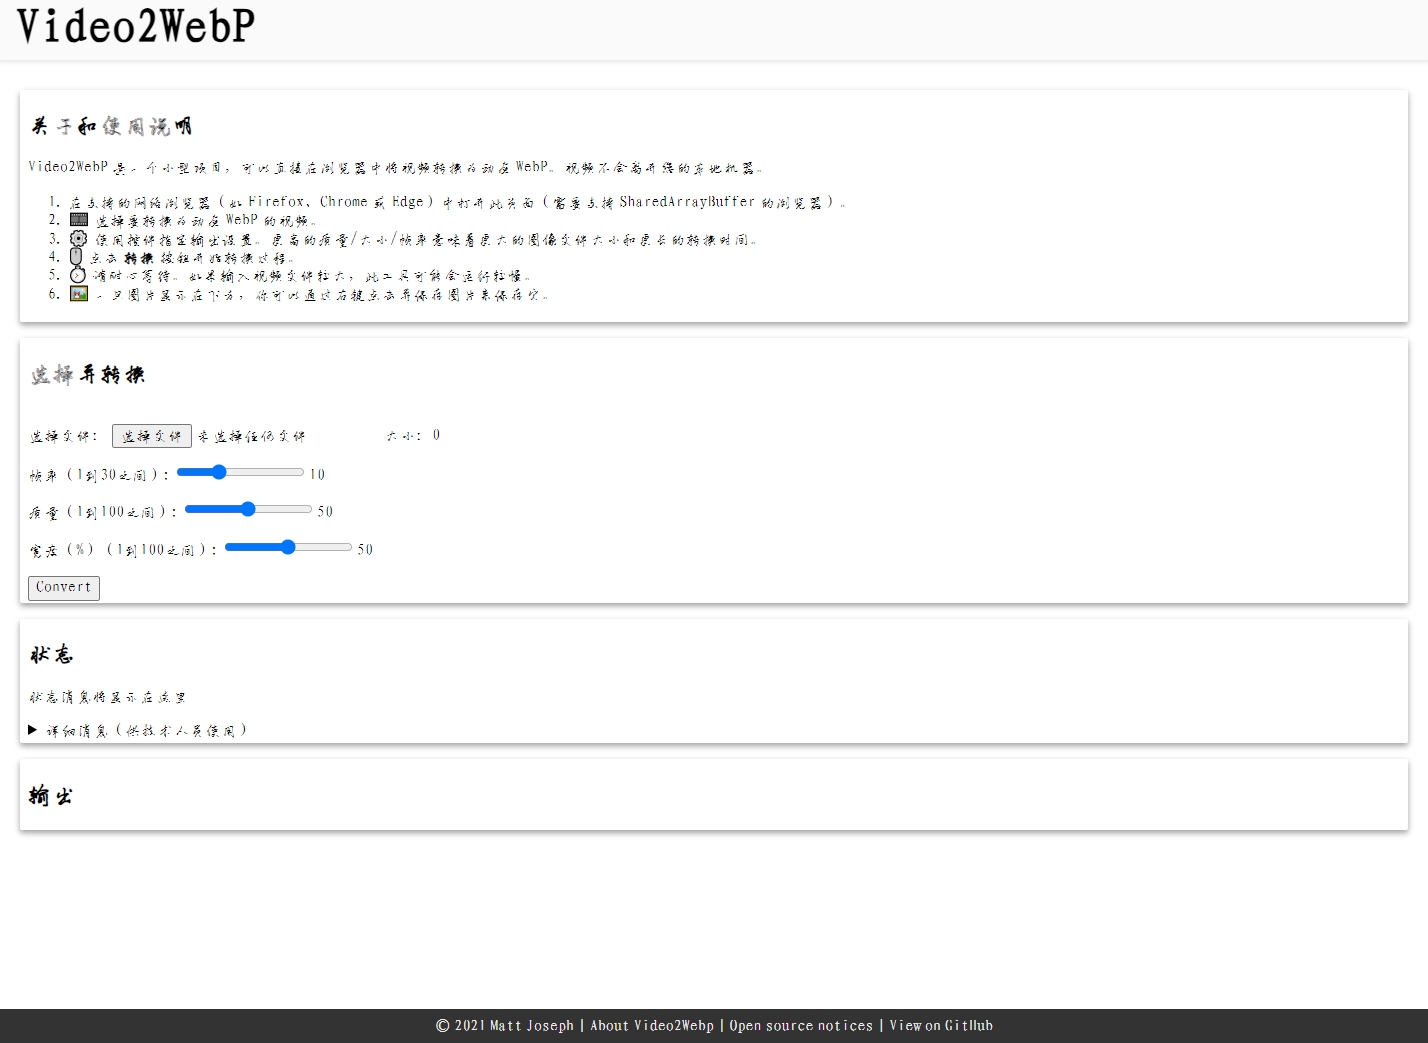Image resolution: width=1428 pixels, height=1043 pixels.
Task: Click the 状态 section heading
Action: (x=51, y=654)
